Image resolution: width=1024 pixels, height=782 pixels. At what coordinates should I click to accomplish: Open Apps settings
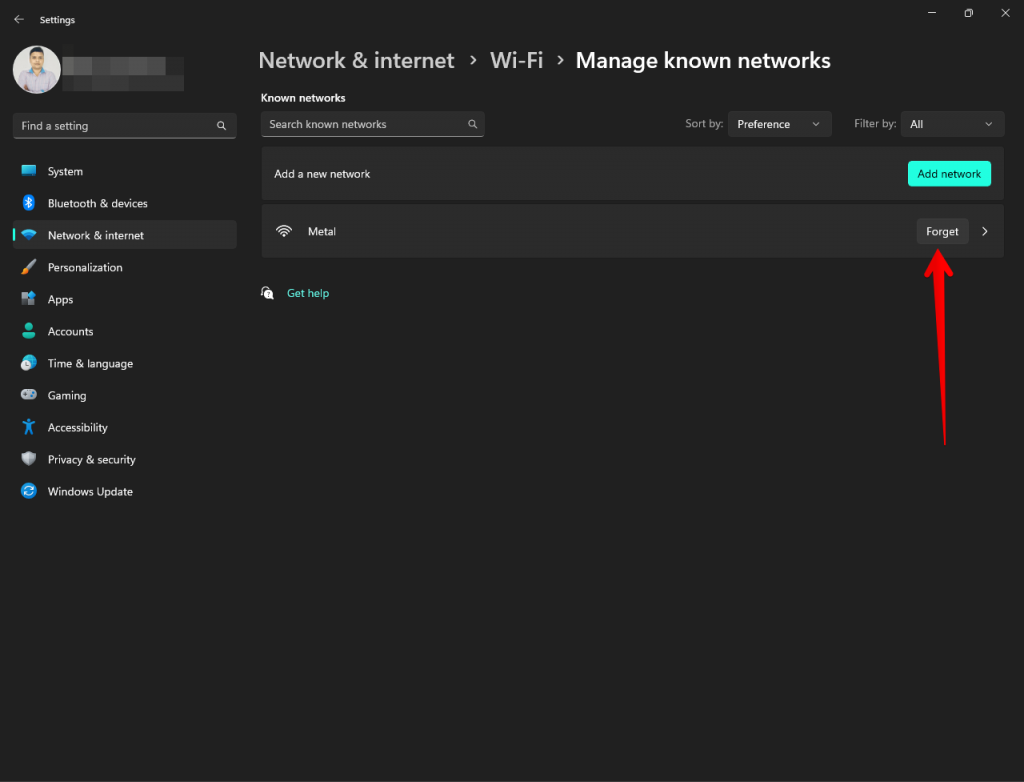[x=125, y=299]
